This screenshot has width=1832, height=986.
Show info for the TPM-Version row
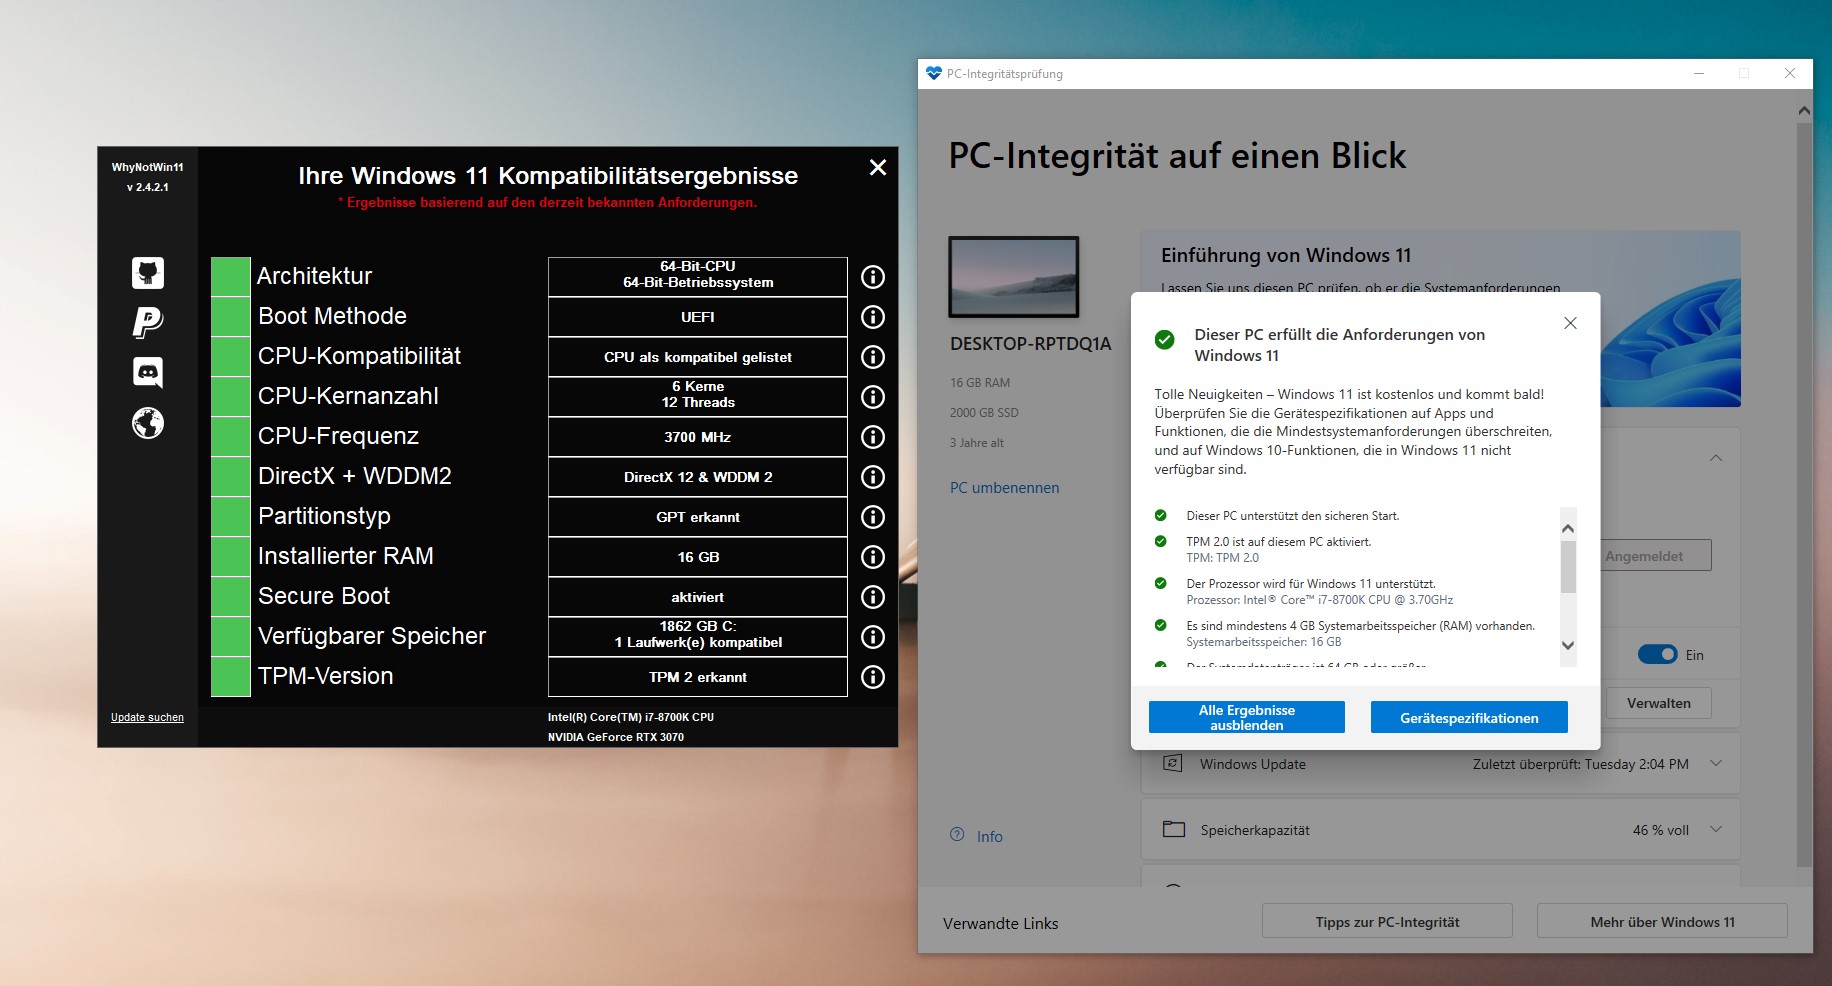click(873, 677)
